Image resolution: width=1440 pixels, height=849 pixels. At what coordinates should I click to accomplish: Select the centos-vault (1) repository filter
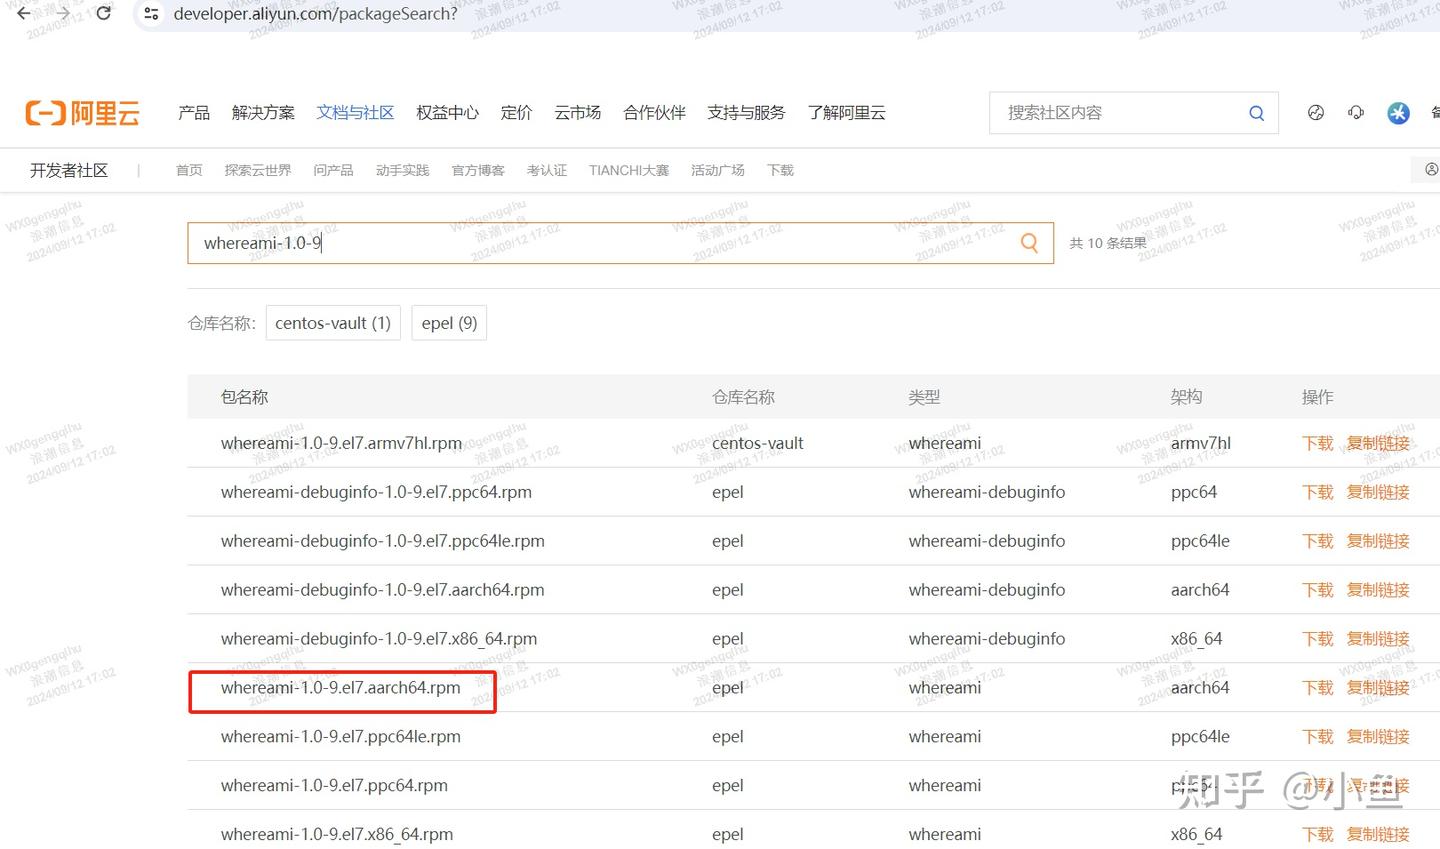[x=333, y=322]
